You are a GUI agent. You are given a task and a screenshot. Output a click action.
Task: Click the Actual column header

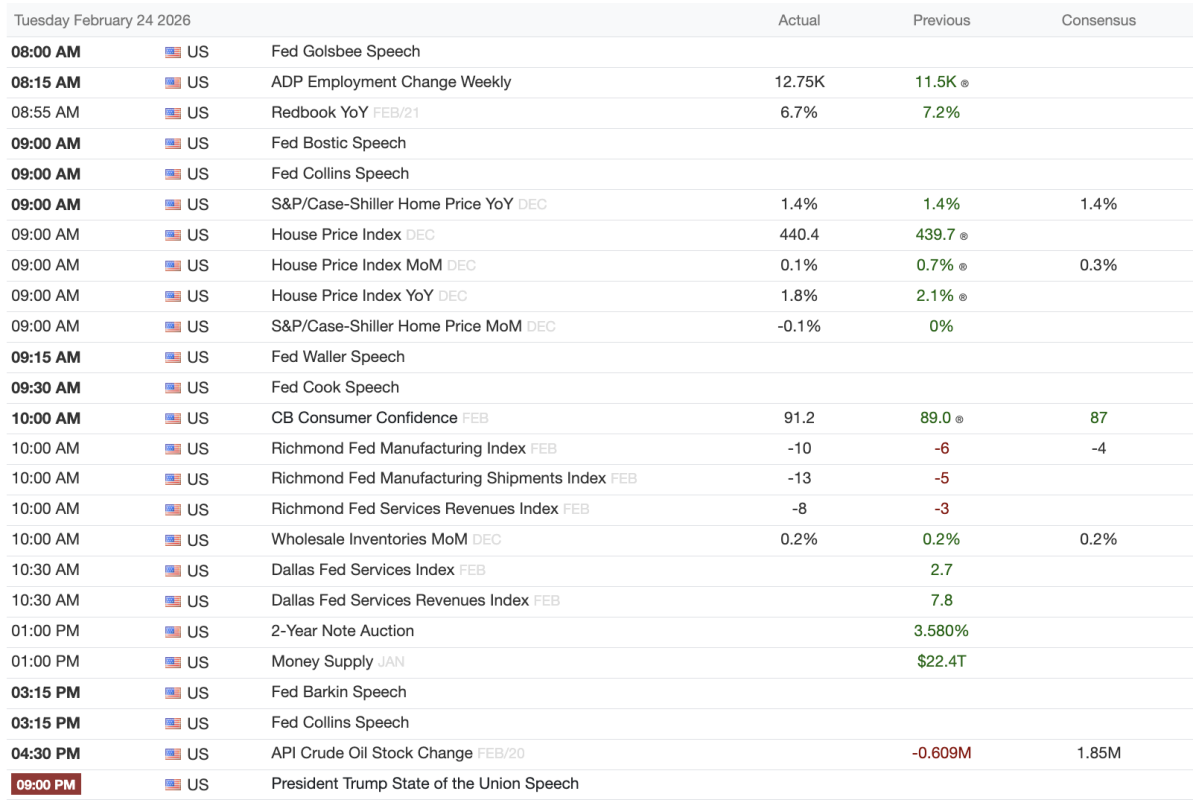799,20
